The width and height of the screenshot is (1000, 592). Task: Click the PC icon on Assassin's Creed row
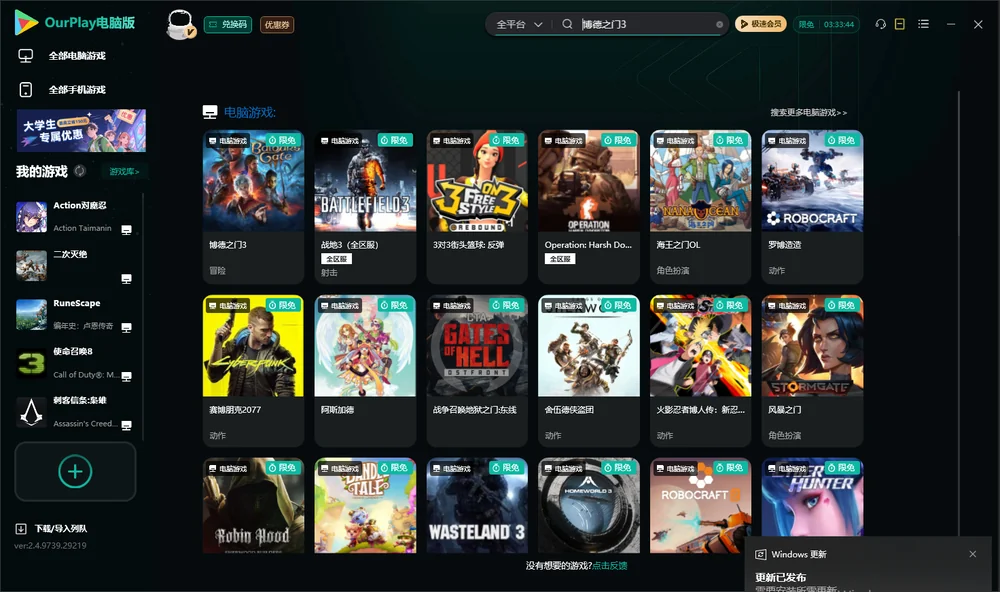pyautogui.click(x=126, y=426)
